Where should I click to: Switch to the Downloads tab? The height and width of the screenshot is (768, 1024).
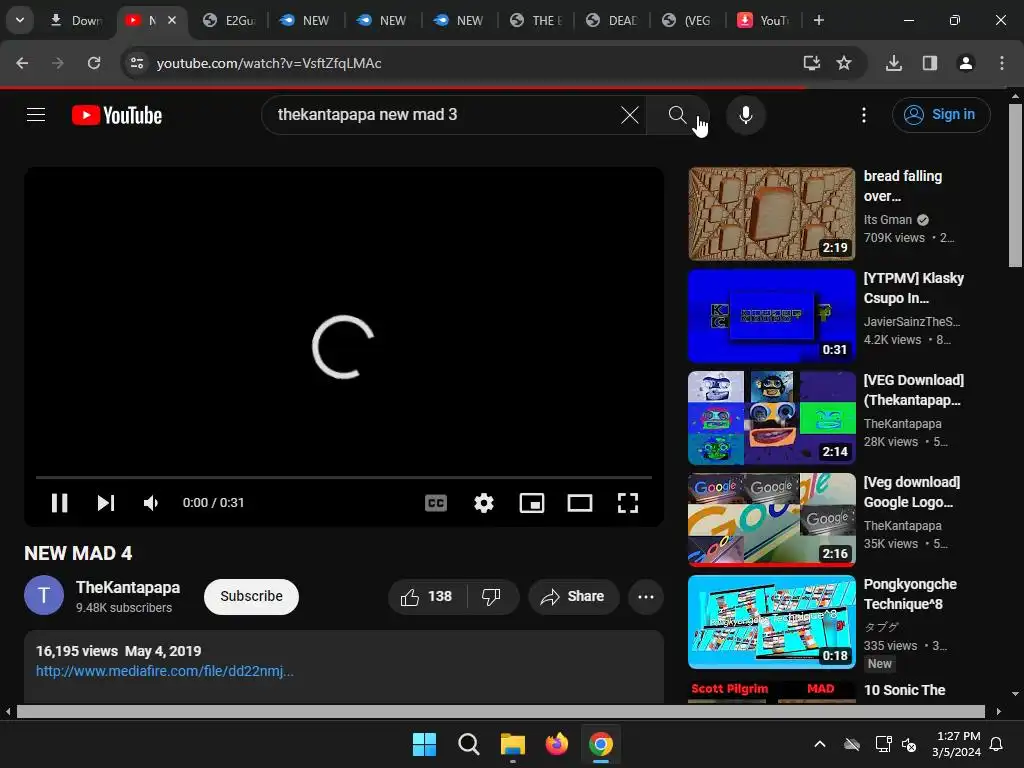tap(77, 20)
